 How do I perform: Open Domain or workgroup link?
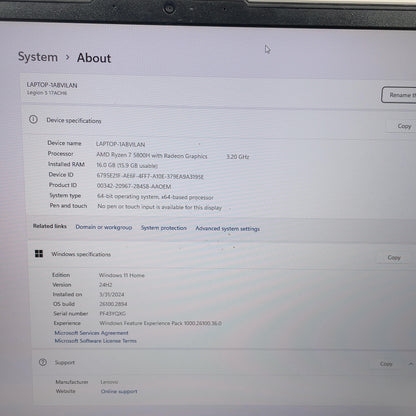[104, 227]
